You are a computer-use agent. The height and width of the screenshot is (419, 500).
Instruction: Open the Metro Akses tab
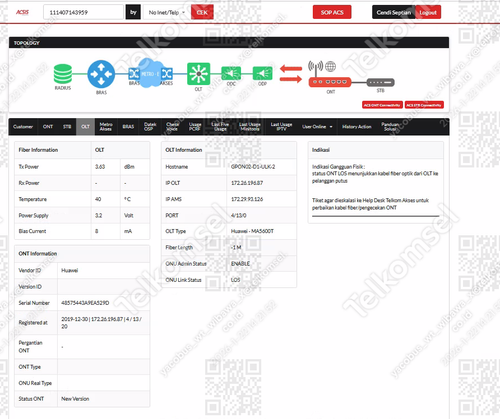[x=106, y=127]
